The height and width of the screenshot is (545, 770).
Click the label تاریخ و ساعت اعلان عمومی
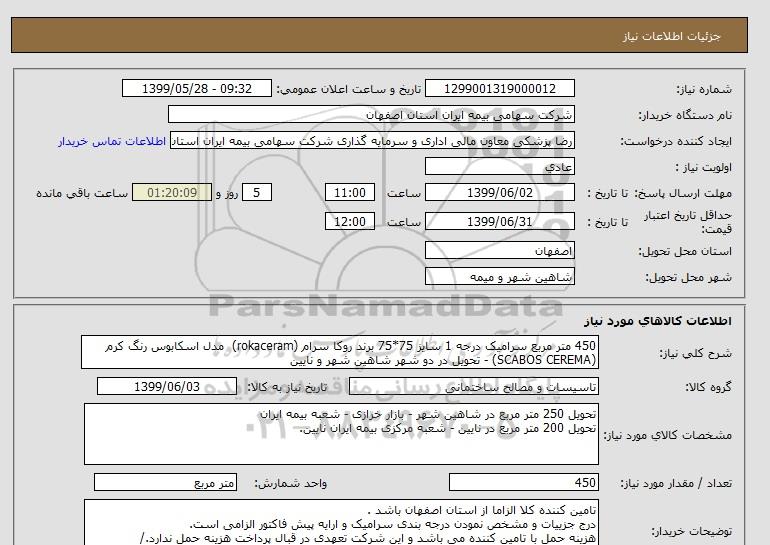tap(349, 89)
